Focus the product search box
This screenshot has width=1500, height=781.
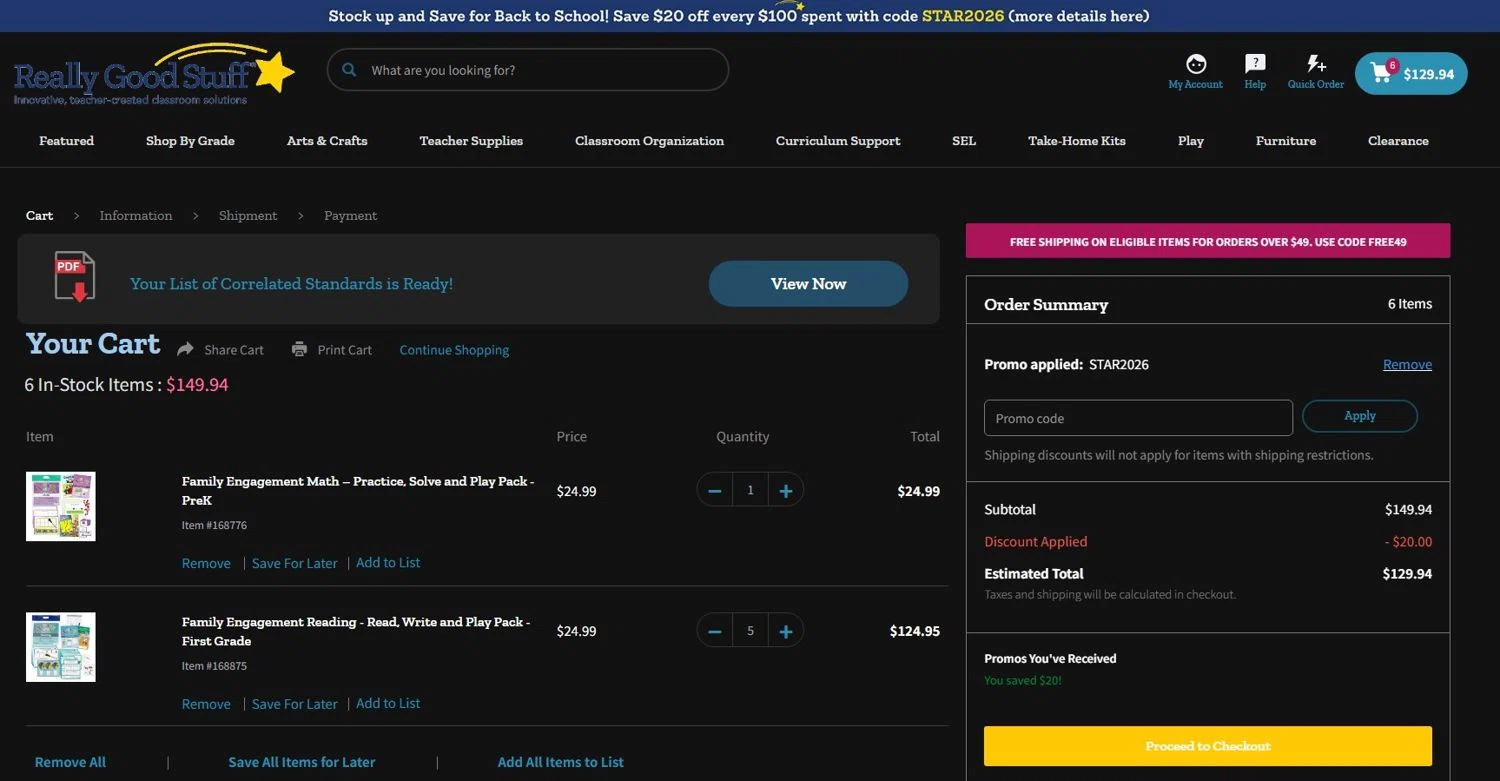click(528, 70)
